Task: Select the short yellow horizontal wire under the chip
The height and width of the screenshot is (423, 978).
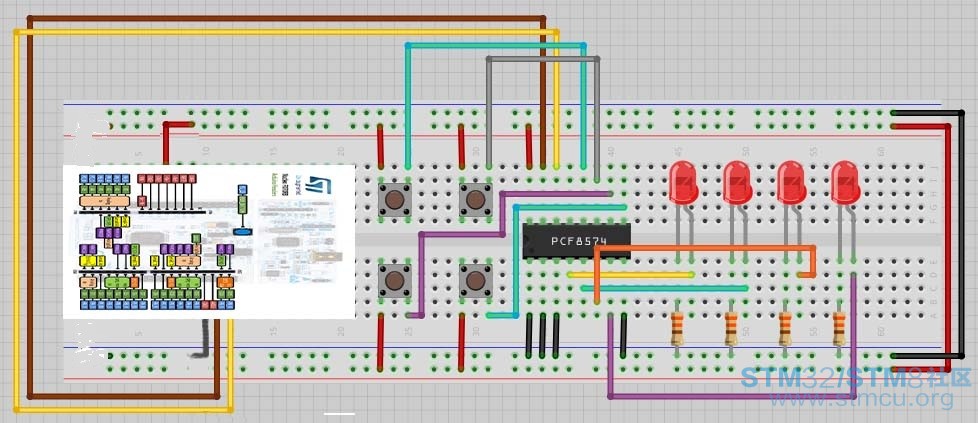Action: [x=631, y=275]
